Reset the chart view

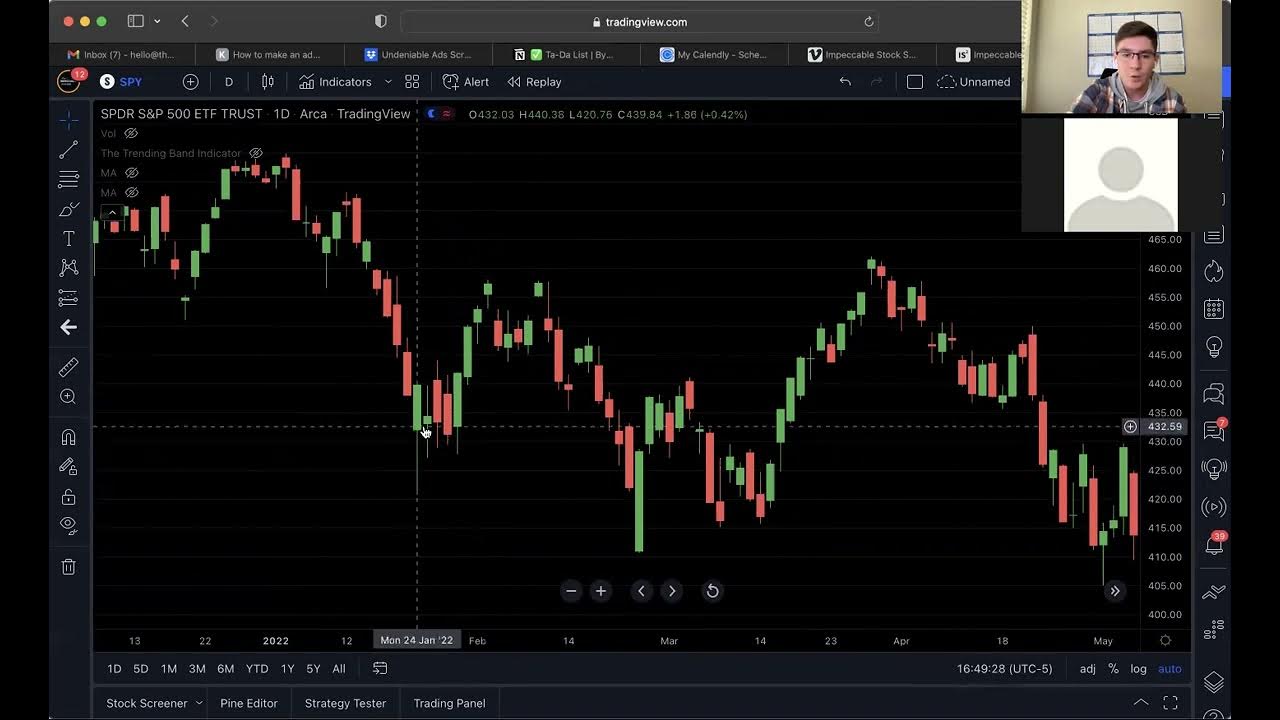coord(712,591)
